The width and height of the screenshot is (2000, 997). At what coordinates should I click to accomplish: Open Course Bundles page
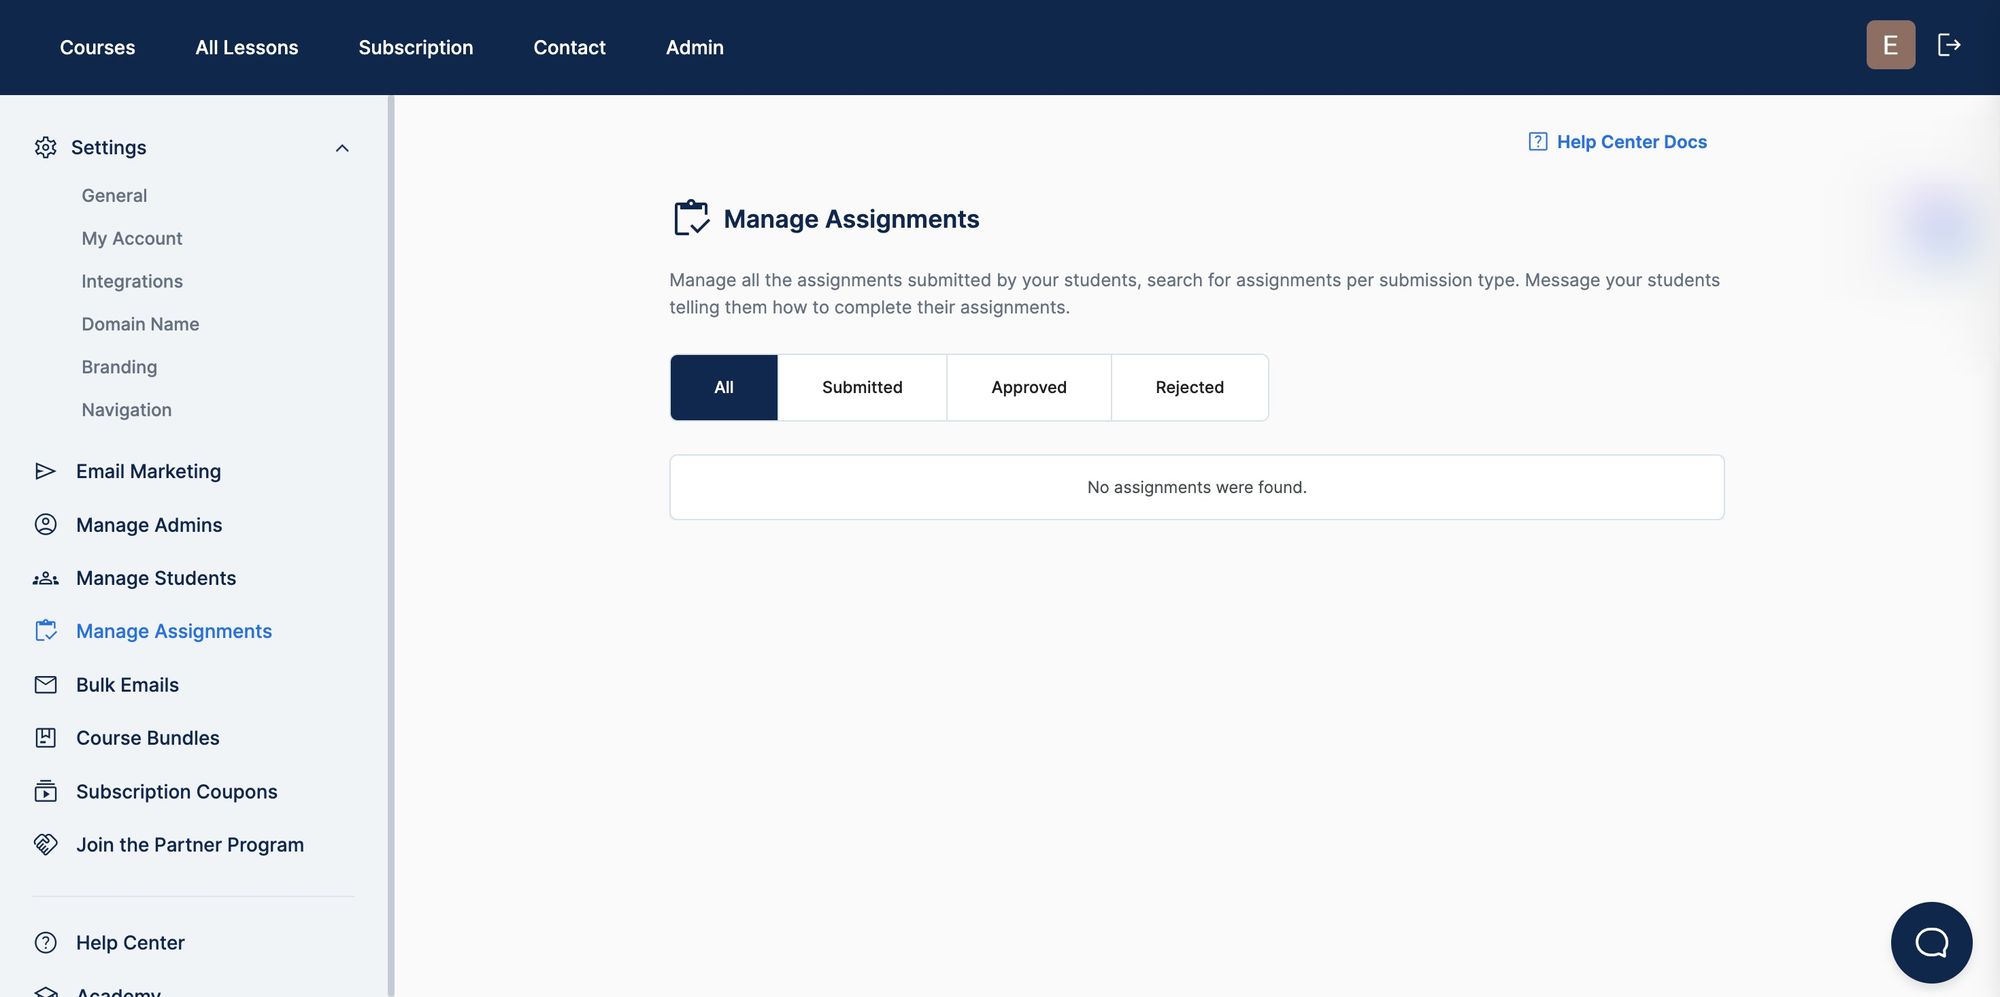(148, 738)
